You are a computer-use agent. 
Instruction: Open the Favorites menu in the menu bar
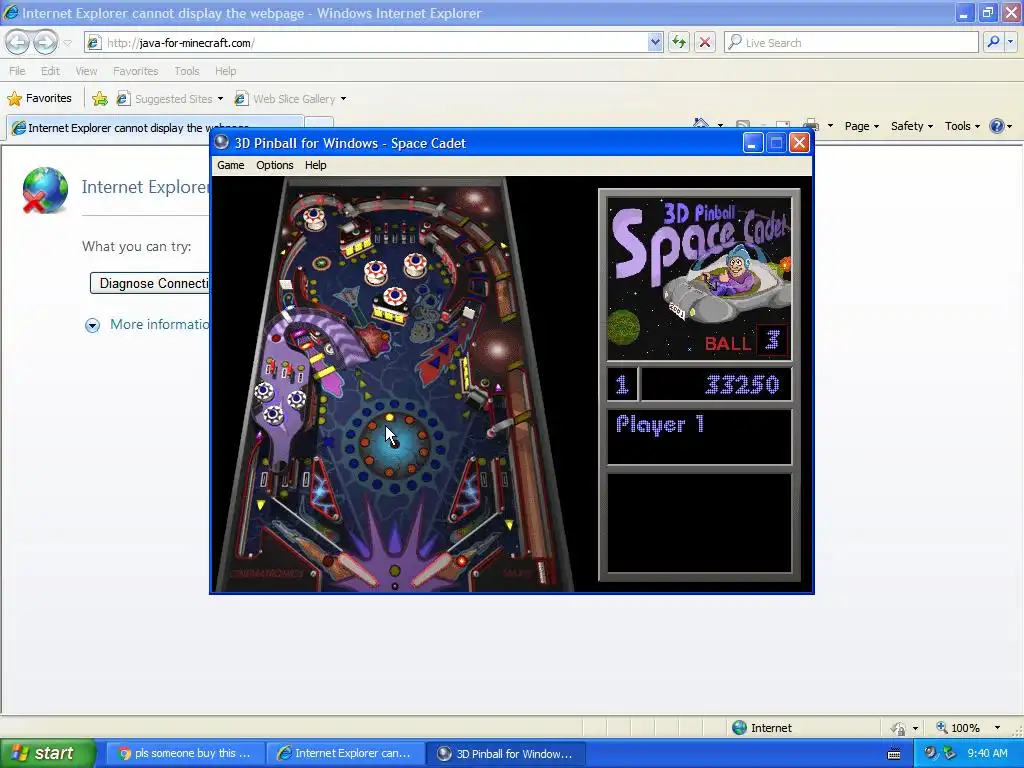pyautogui.click(x=135, y=71)
